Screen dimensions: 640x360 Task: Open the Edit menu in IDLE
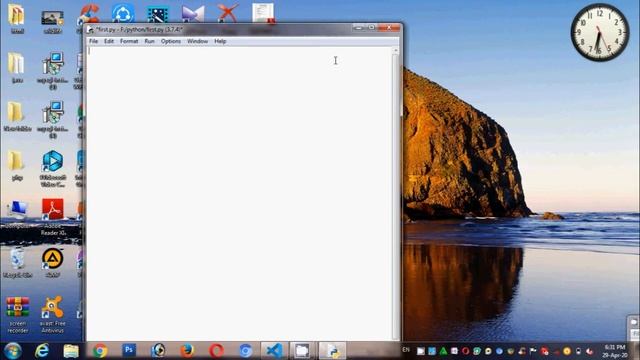click(109, 41)
